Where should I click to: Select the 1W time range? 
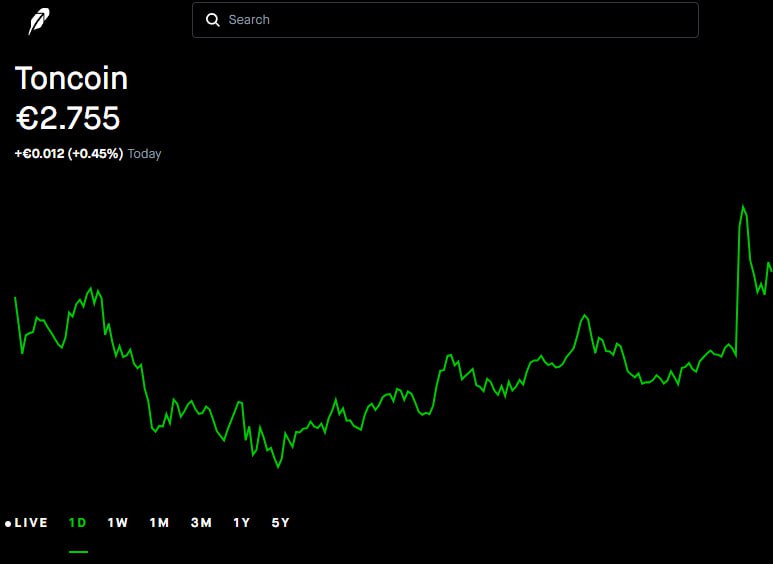tap(118, 523)
